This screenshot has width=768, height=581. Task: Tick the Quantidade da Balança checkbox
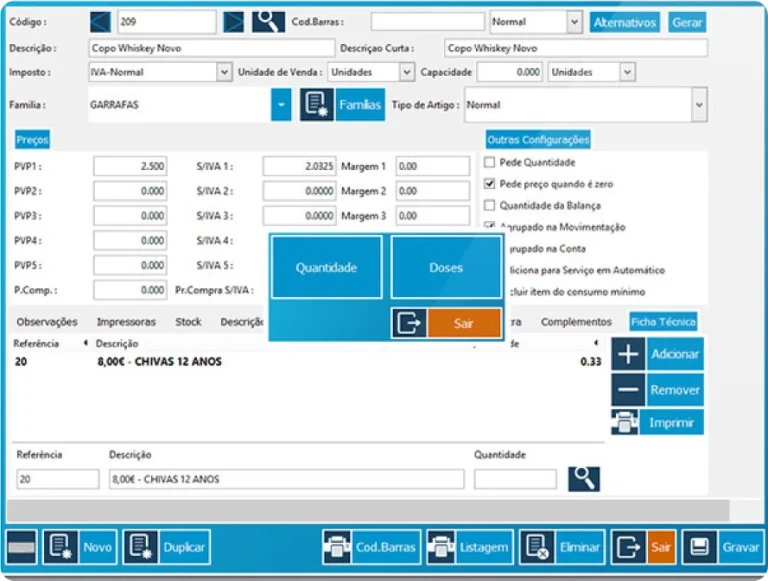(x=489, y=206)
